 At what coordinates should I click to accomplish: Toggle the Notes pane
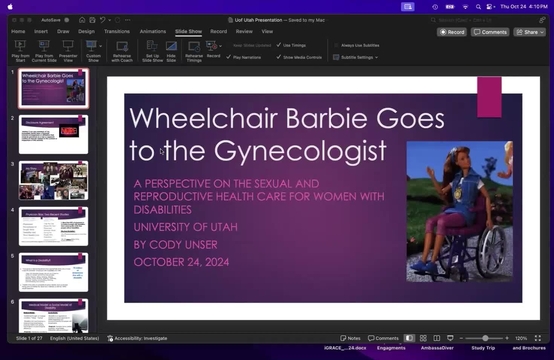[x=350, y=338]
